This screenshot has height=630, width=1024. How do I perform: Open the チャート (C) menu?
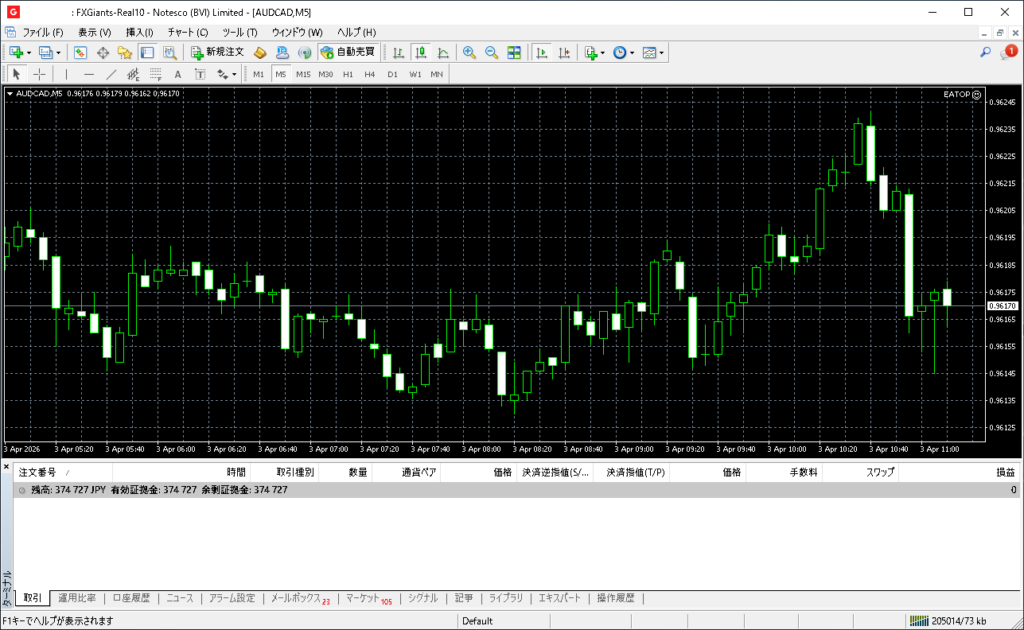tap(187, 32)
